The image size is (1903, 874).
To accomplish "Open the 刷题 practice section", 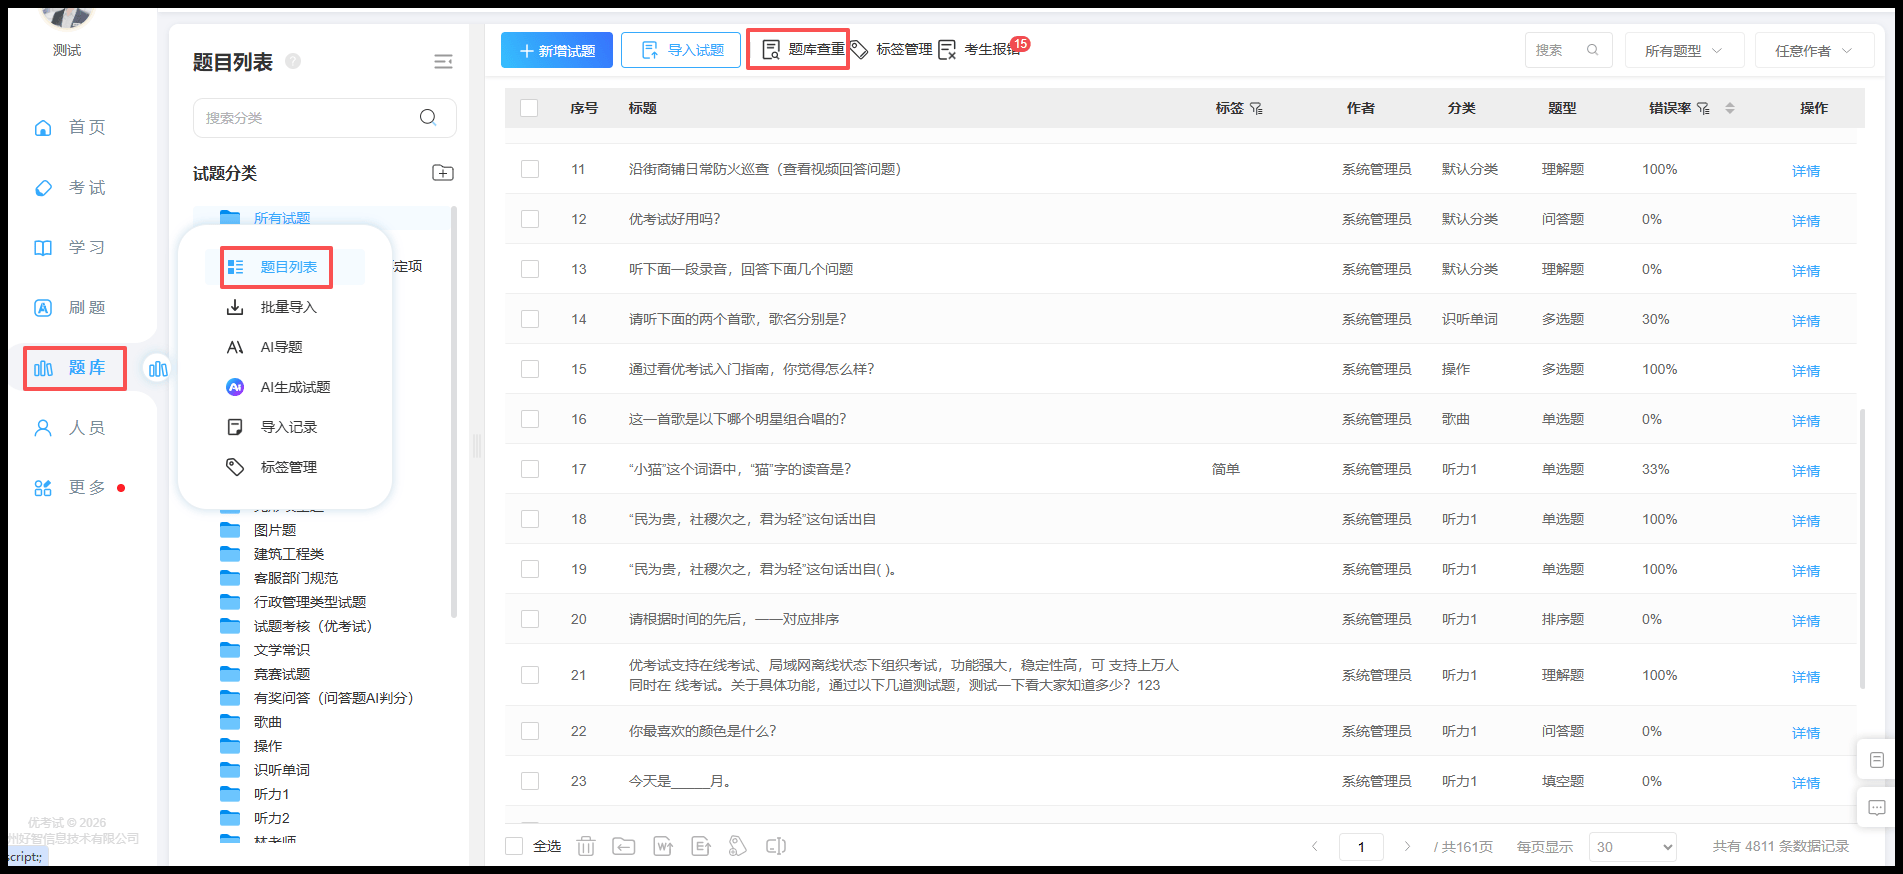I will tap(70, 308).
